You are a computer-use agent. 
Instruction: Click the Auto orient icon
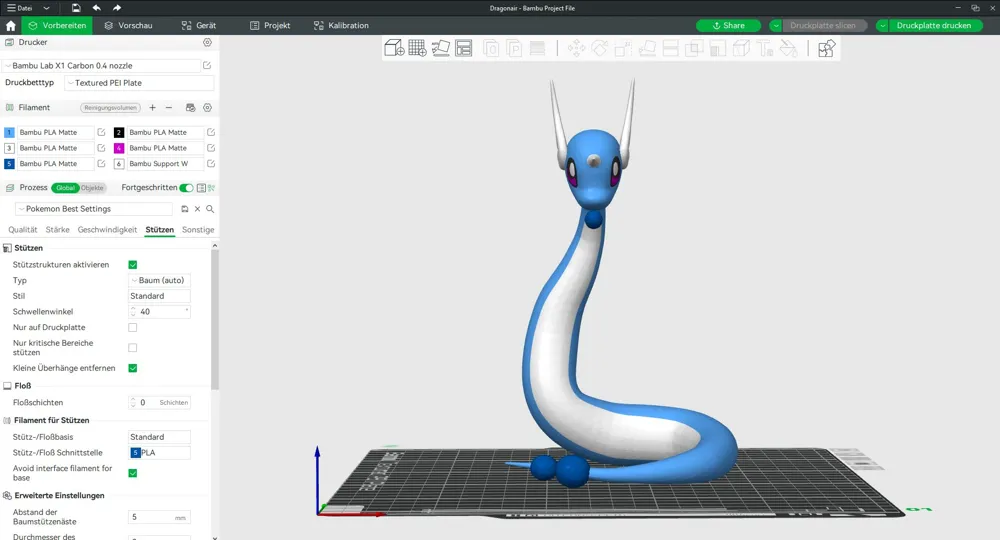tap(441, 48)
